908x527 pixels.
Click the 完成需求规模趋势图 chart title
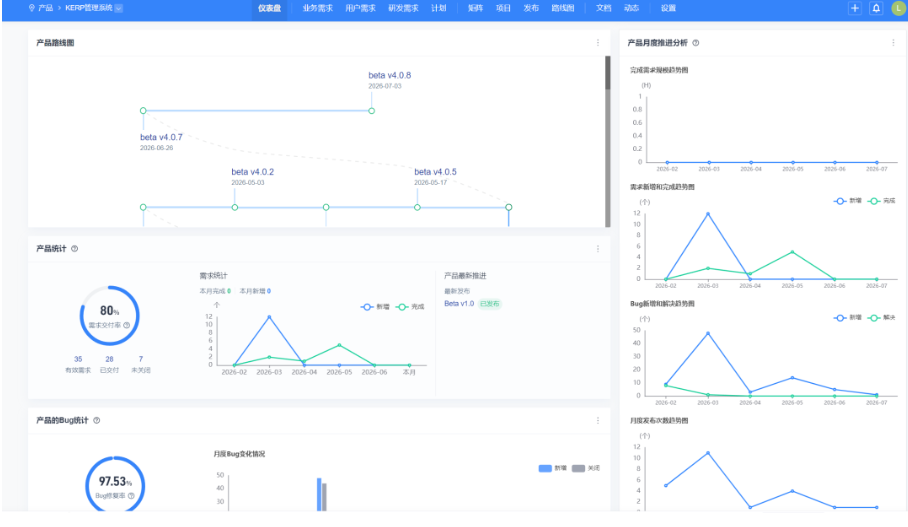659,70
